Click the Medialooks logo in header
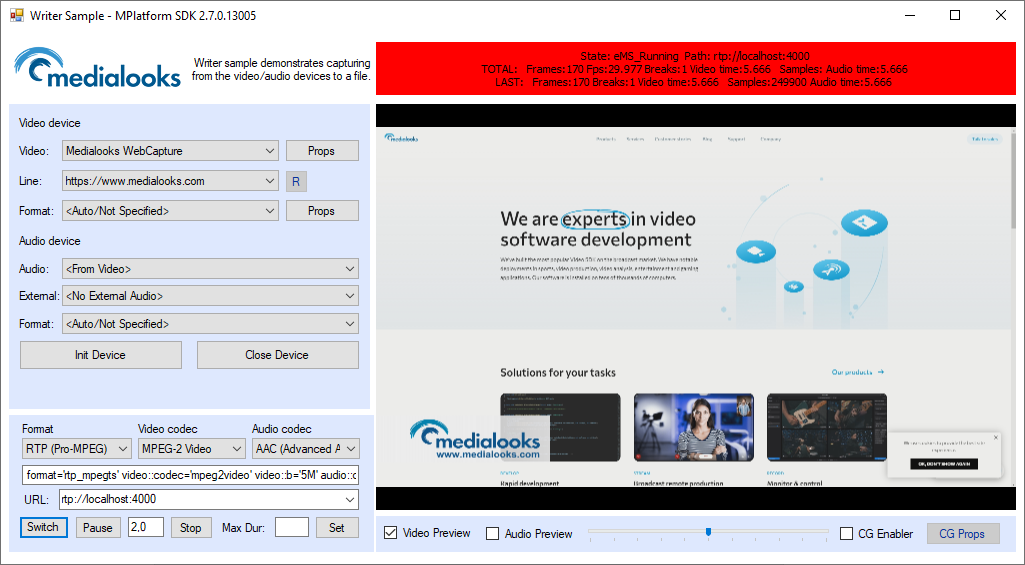1025x565 pixels. [x=97, y=67]
